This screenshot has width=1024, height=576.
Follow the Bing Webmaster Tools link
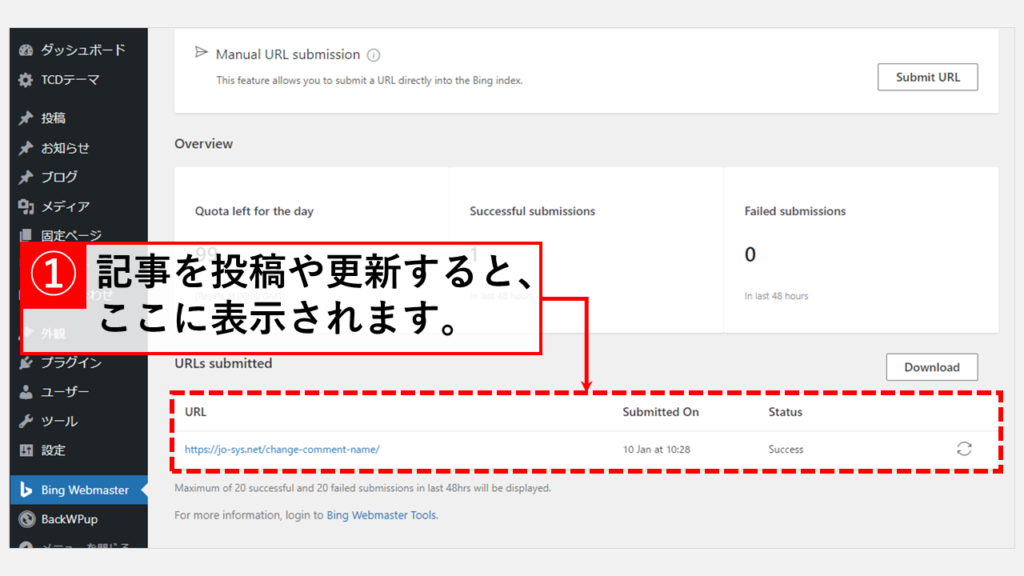pyautogui.click(x=382, y=516)
